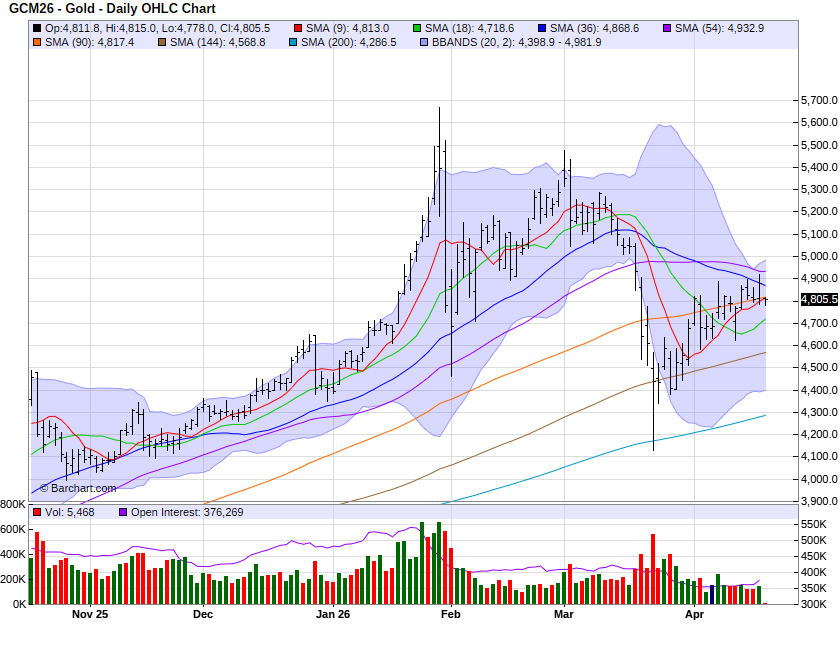The image size is (840, 645).
Task: Click the chart title GCM26 - Gold
Action: [x=59, y=8]
